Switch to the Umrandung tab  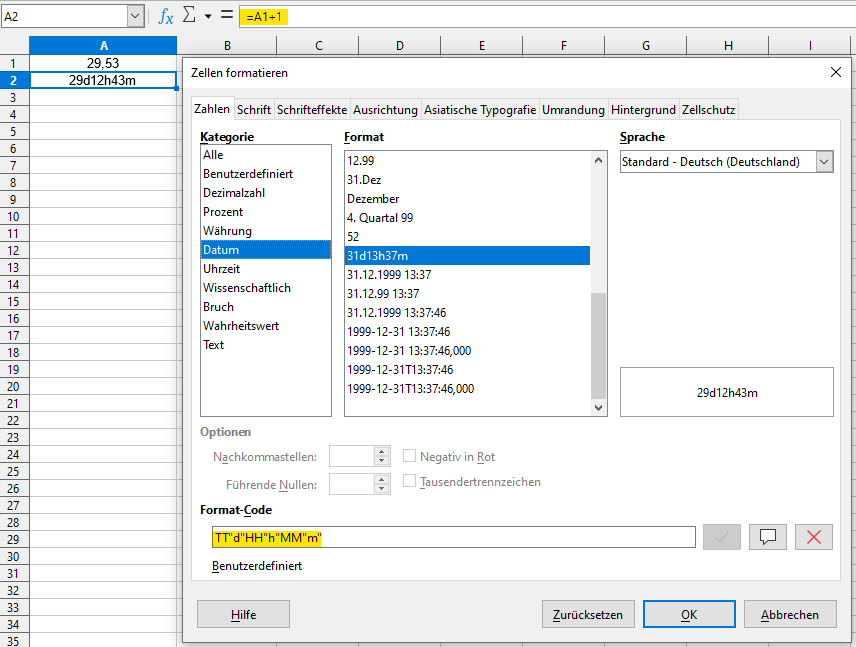point(573,110)
